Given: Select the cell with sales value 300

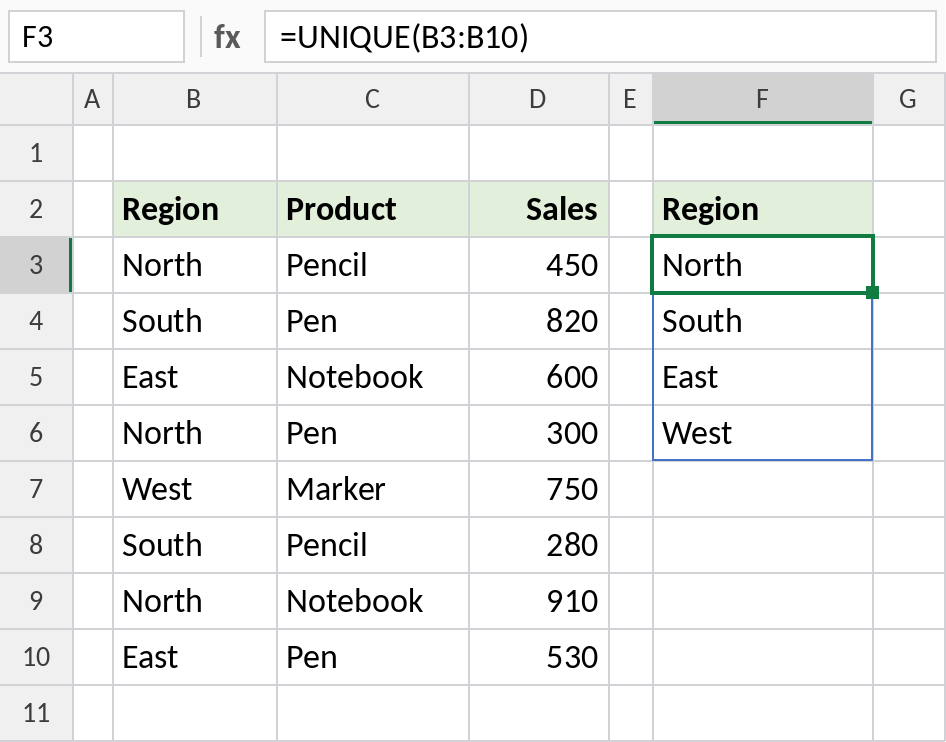Looking at the screenshot, I should click(539, 433).
